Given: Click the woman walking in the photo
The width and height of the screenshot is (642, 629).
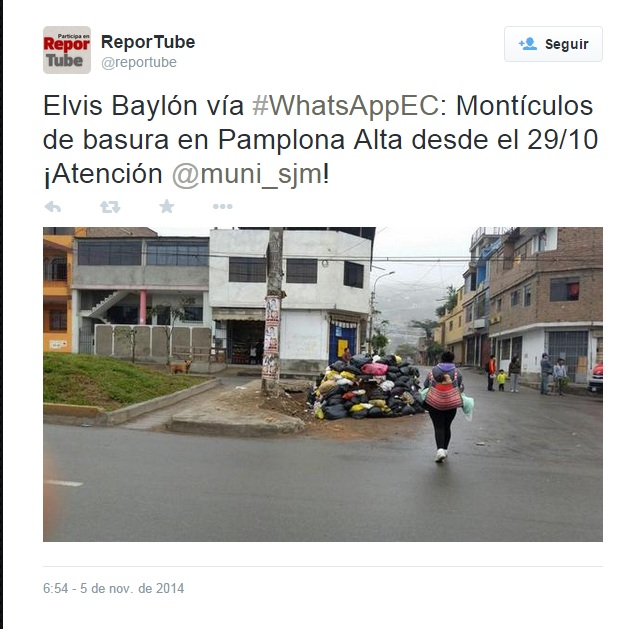Looking at the screenshot, I should [445, 405].
